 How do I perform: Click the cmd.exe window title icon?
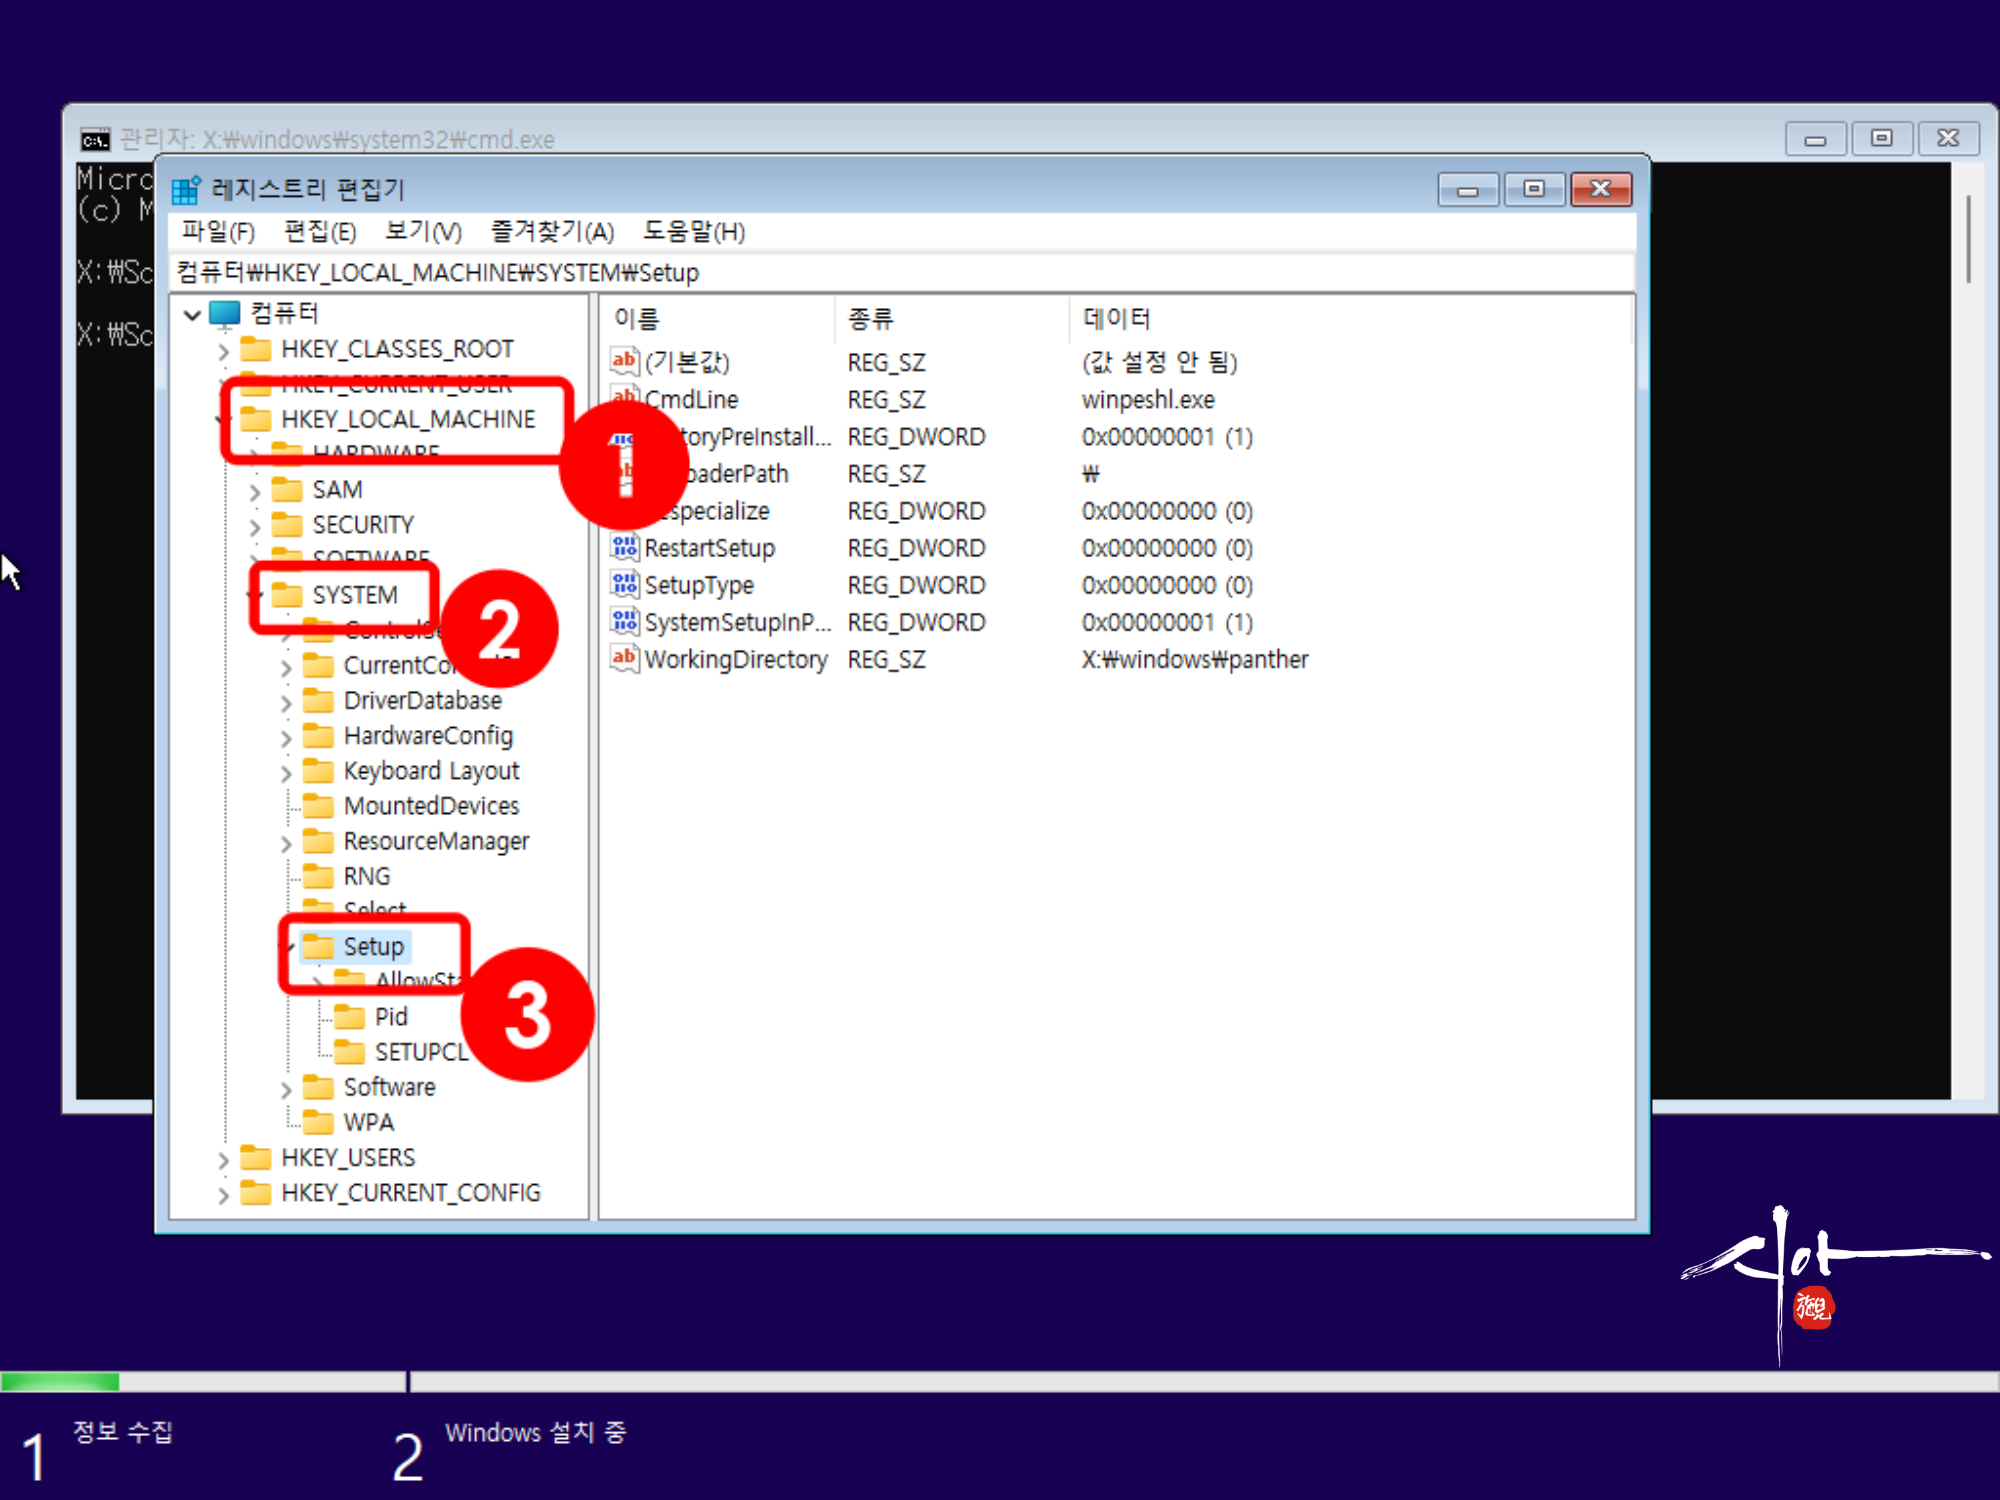pos(95,139)
